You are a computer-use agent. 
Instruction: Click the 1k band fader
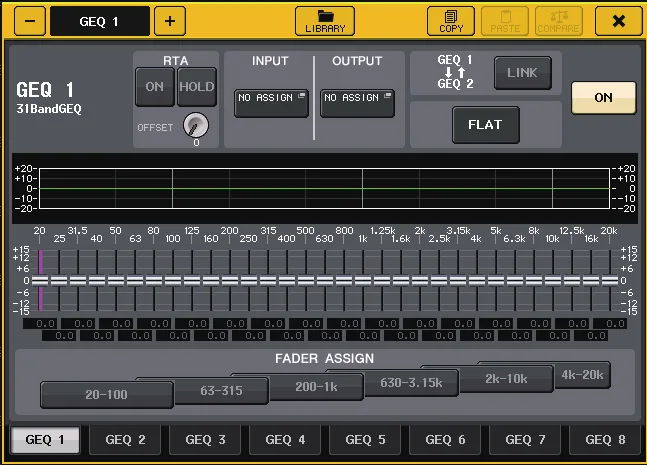tap(363, 281)
